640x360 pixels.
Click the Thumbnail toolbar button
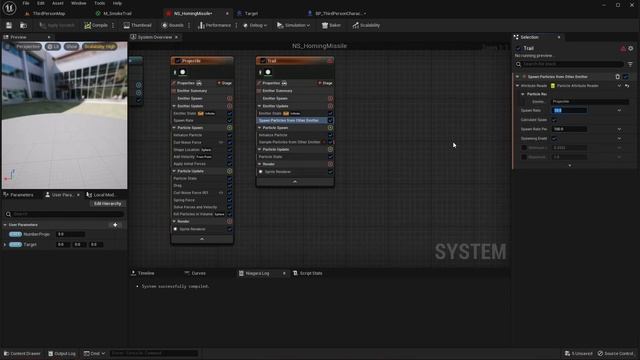click(x=138, y=25)
